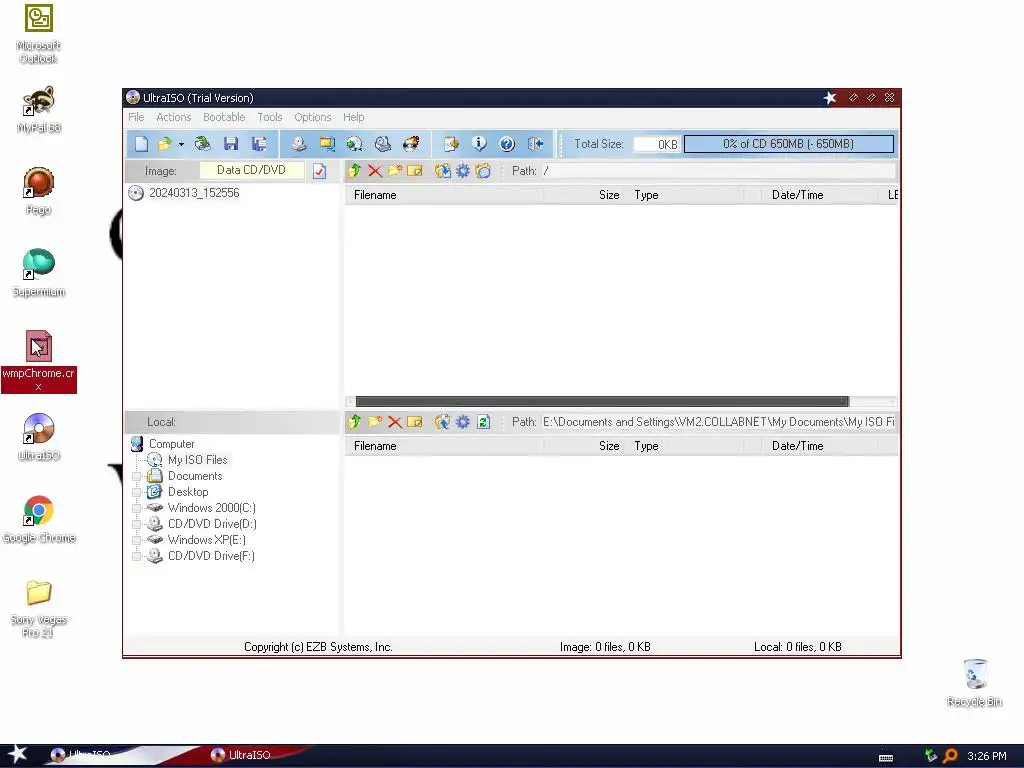Screen dimensions: 1024x768
Task: Click the document with orange arrow toolbar icon
Action: (451, 144)
